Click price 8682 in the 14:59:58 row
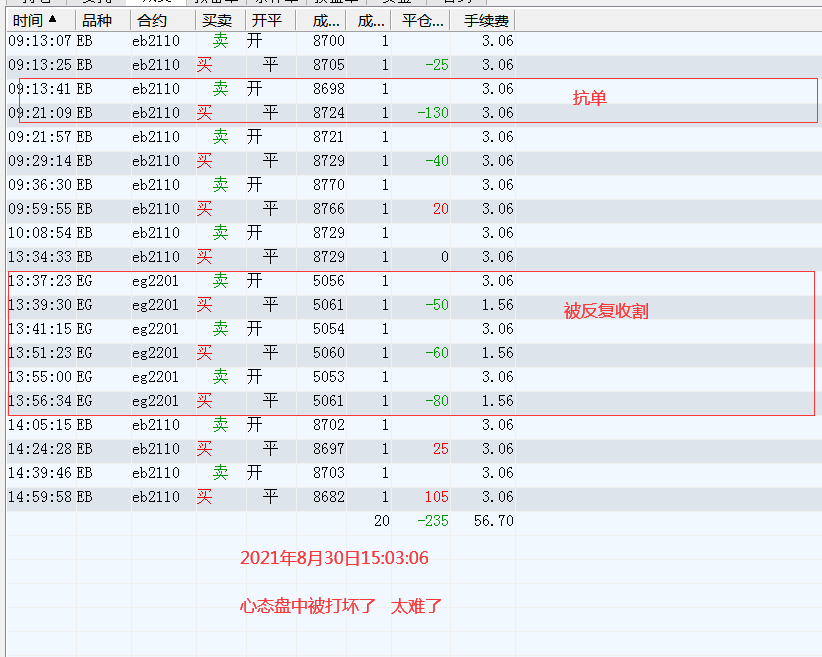 (329, 497)
